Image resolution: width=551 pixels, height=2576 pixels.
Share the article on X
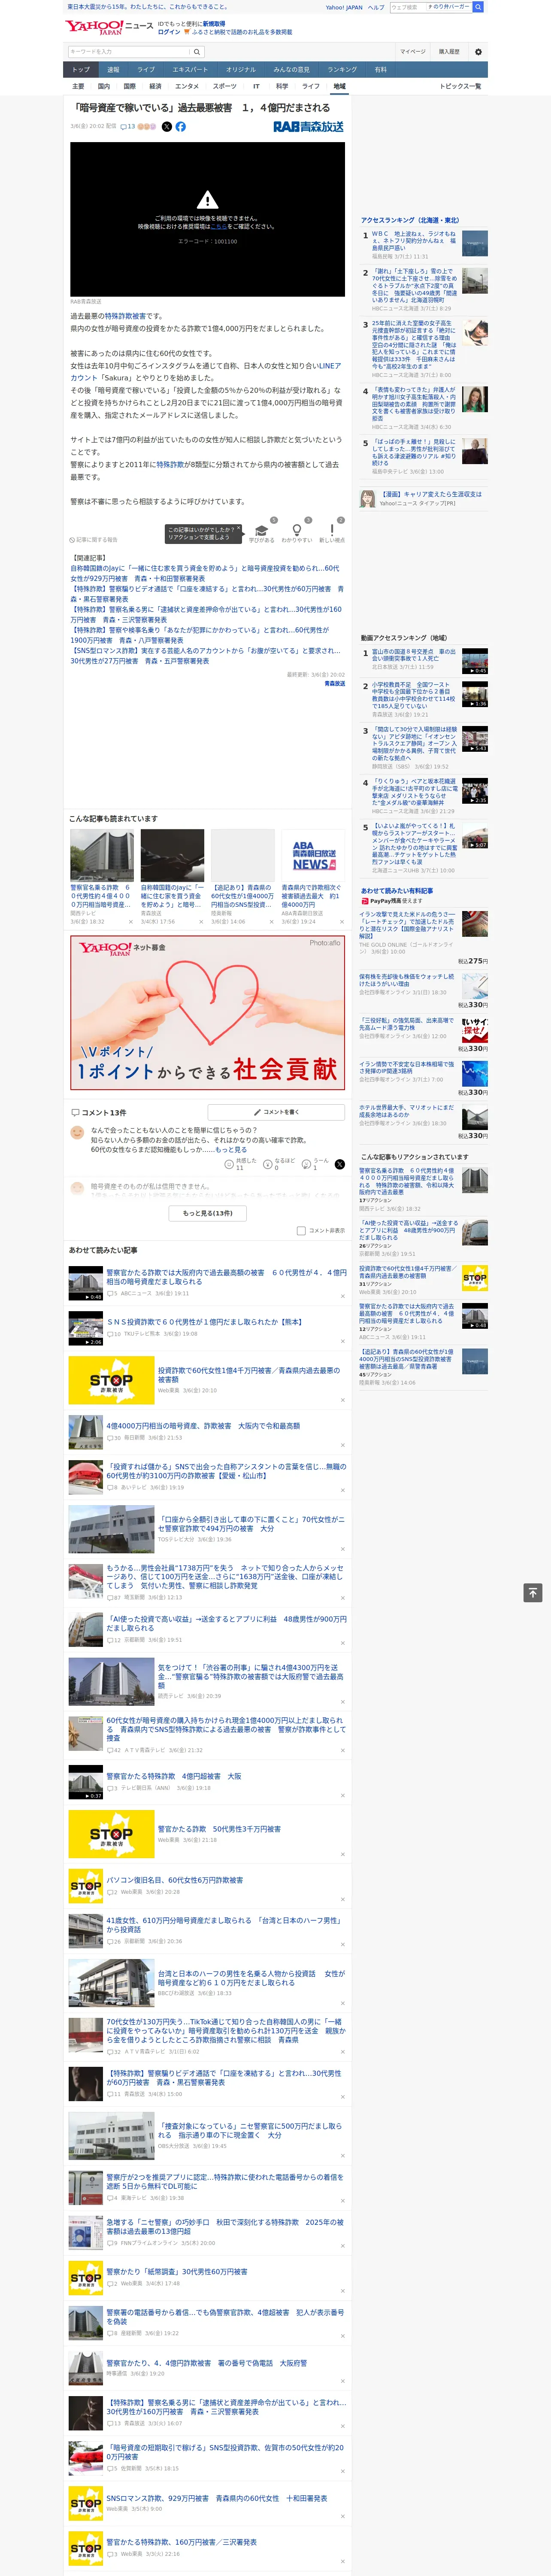pyautogui.click(x=167, y=127)
